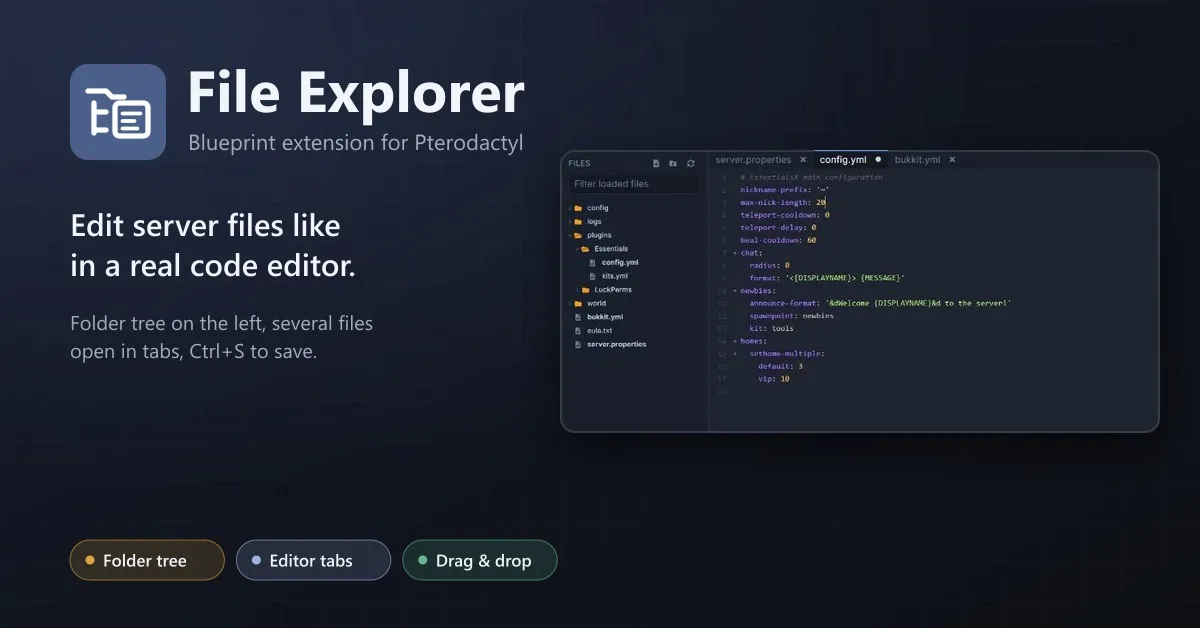Fold the chat: block in the editor
Screen dimensions: 1200x628
coord(735,253)
